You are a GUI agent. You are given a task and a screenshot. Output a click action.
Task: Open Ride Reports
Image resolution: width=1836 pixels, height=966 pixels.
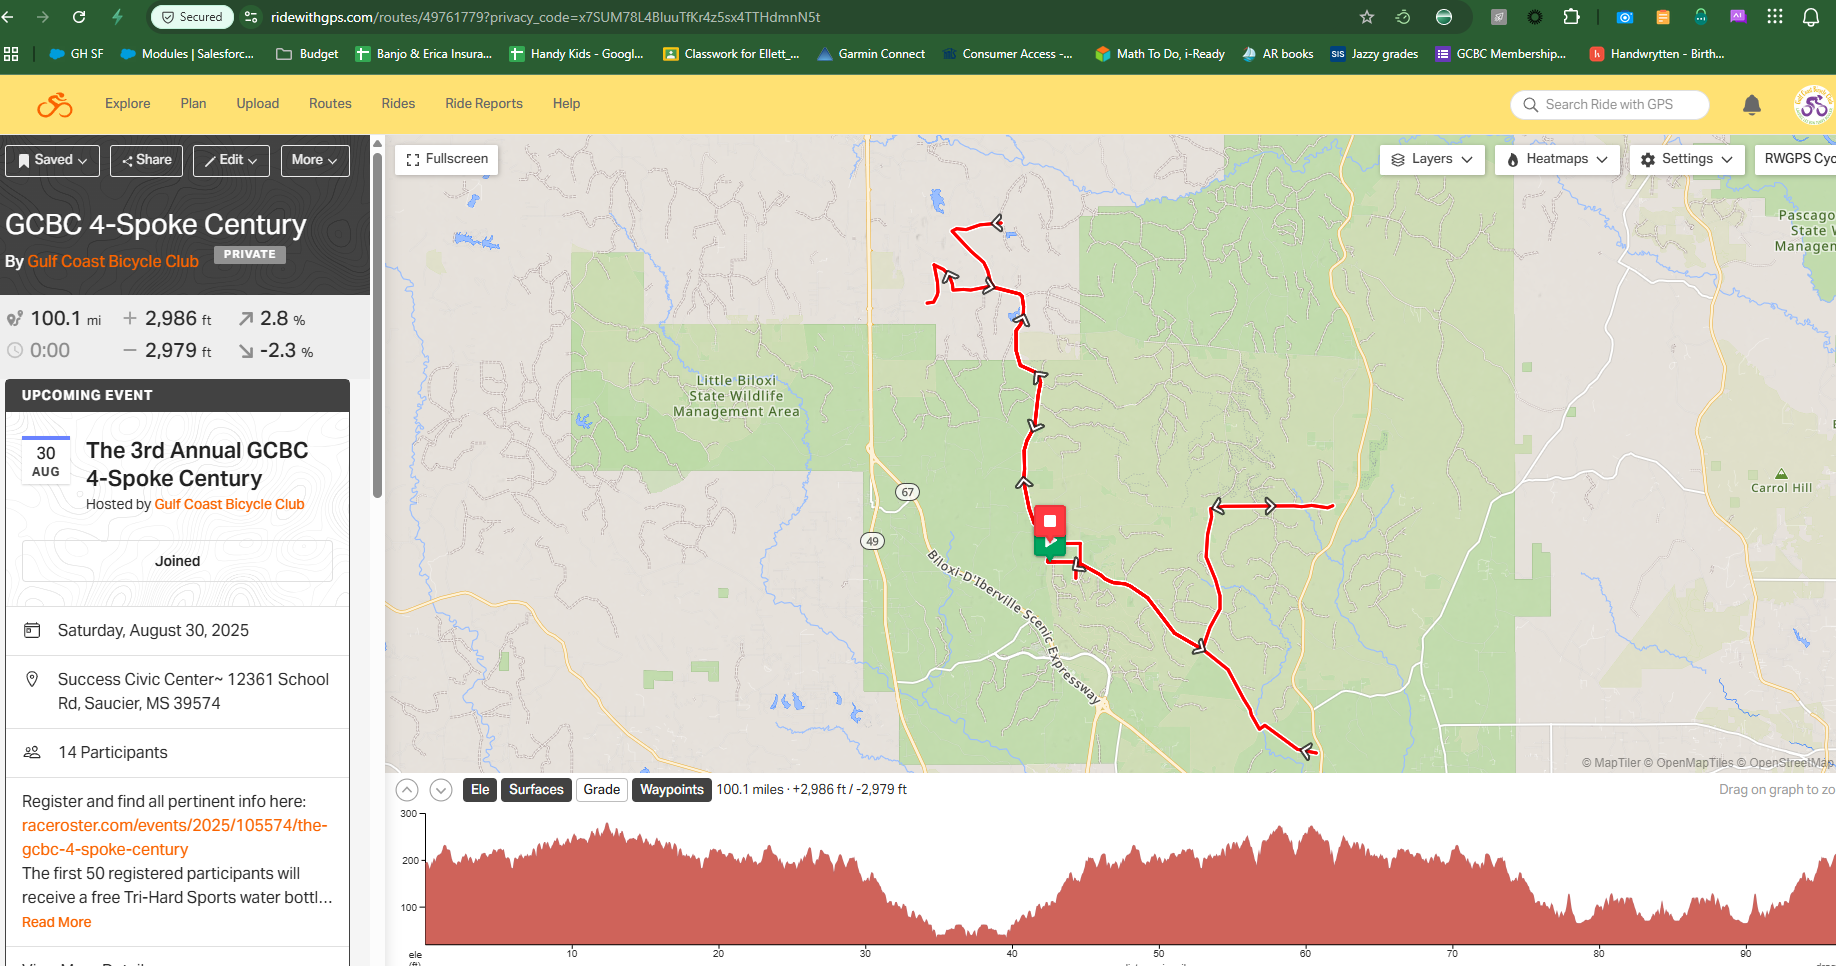(484, 104)
